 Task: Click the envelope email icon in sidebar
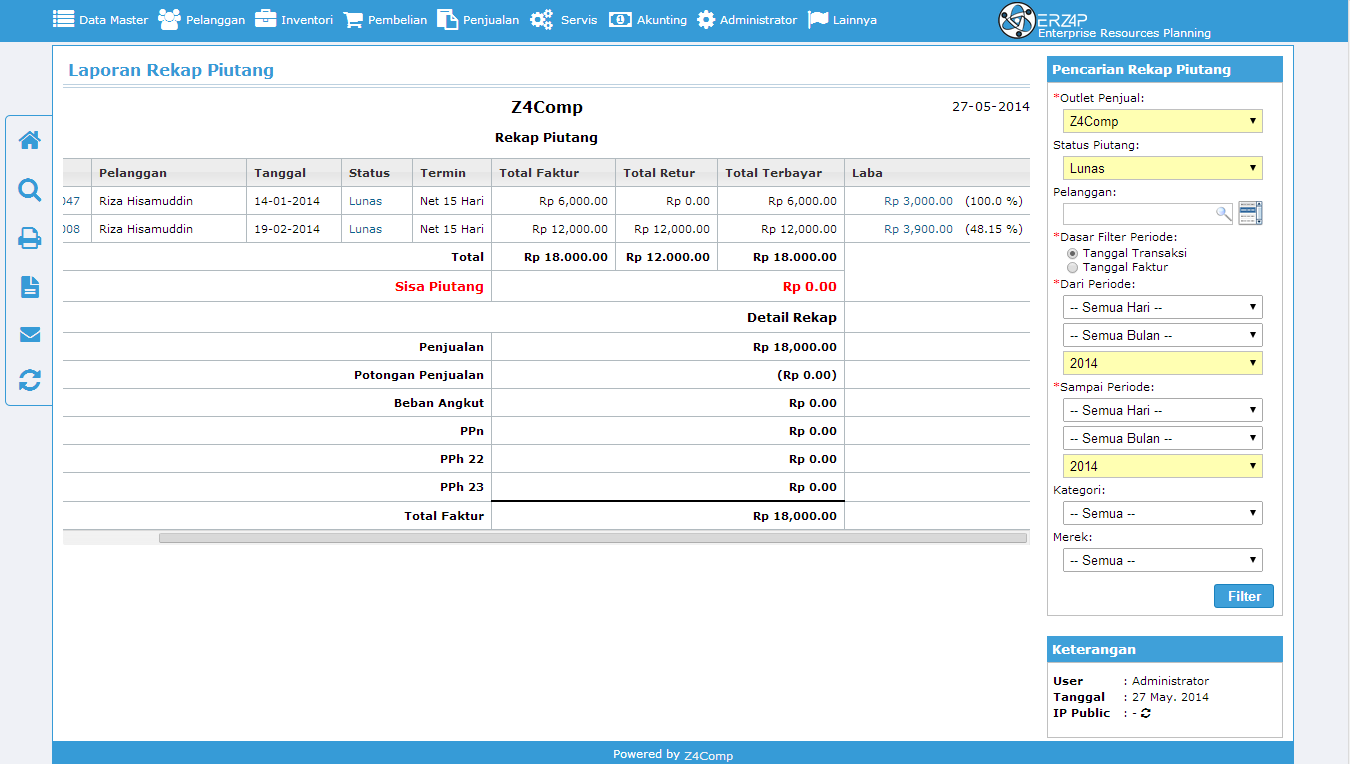point(30,334)
